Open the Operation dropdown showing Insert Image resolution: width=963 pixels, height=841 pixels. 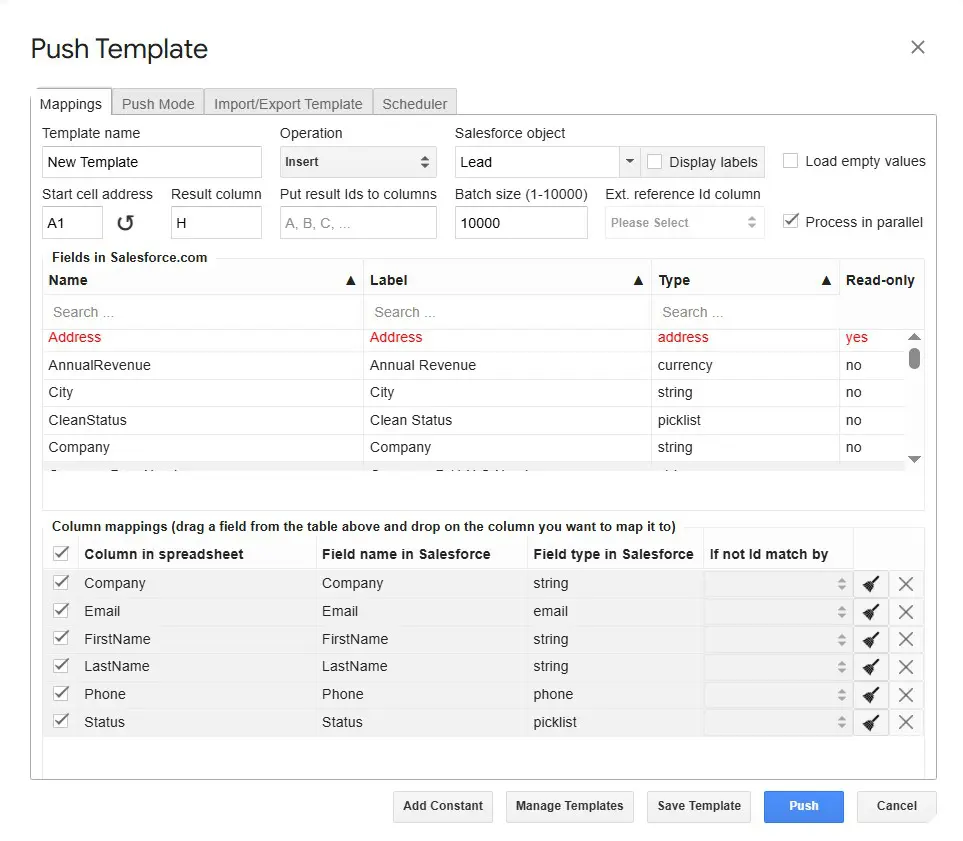coord(358,162)
